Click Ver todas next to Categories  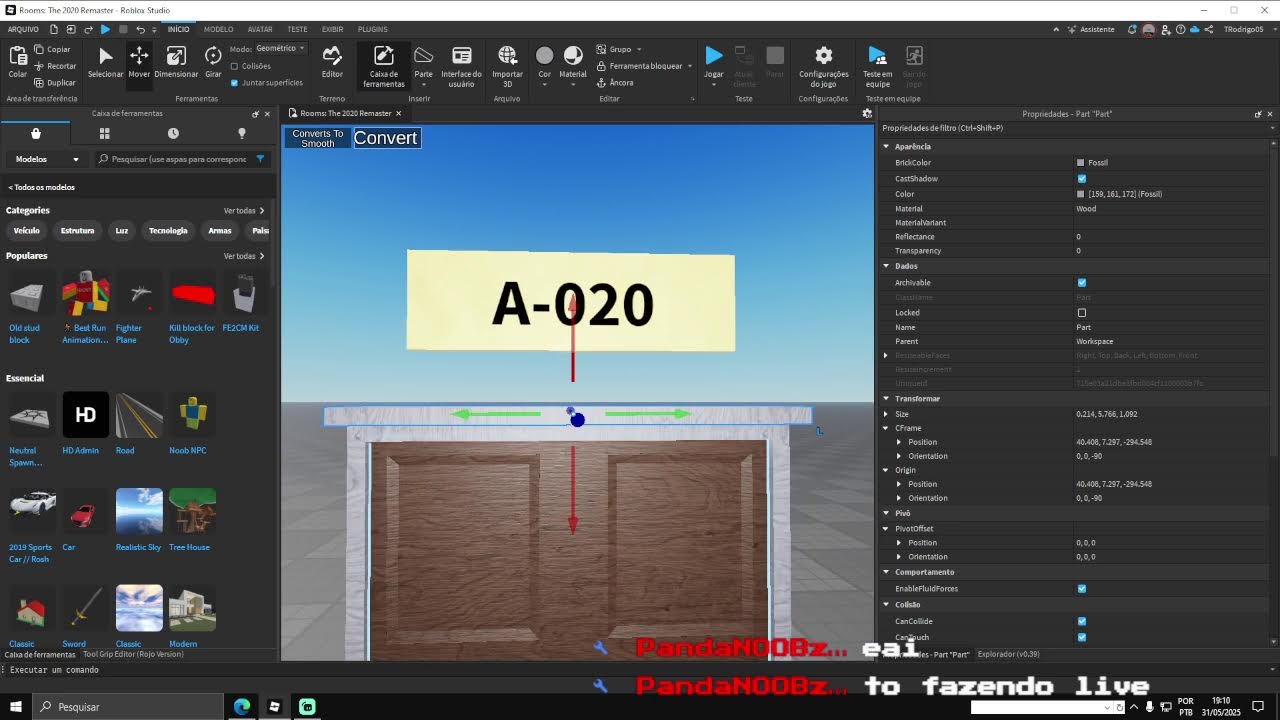click(244, 211)
